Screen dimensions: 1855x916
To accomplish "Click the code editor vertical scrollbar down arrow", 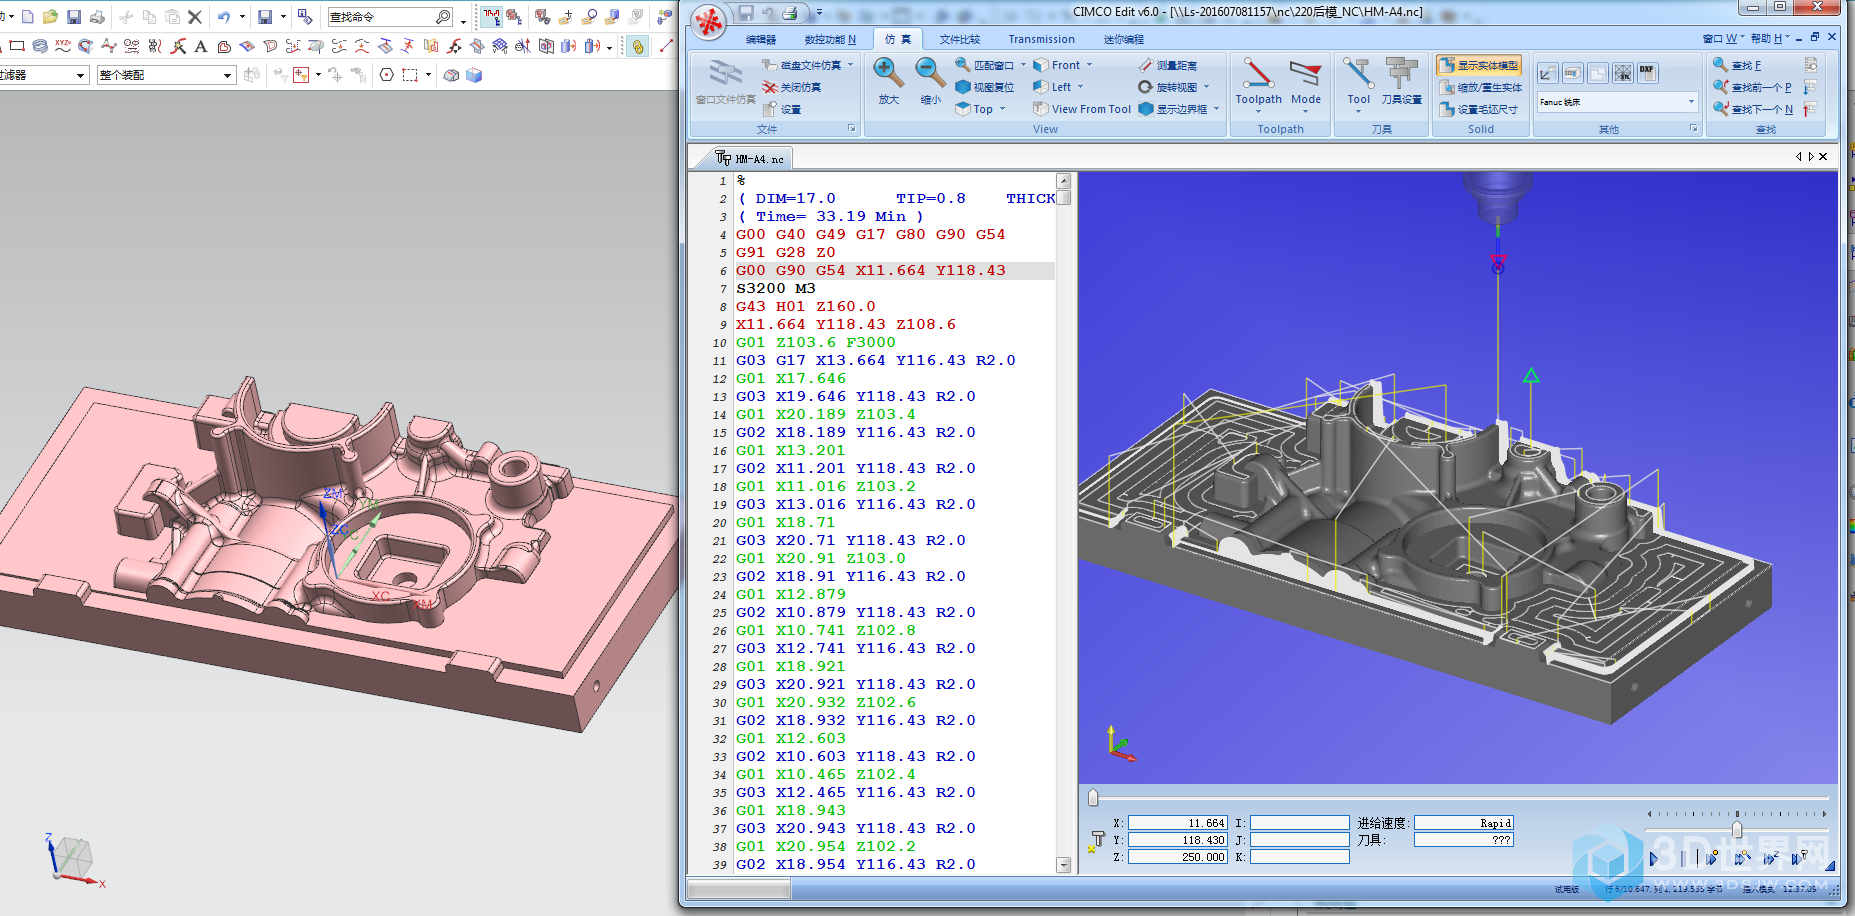I will [1063, 864].
